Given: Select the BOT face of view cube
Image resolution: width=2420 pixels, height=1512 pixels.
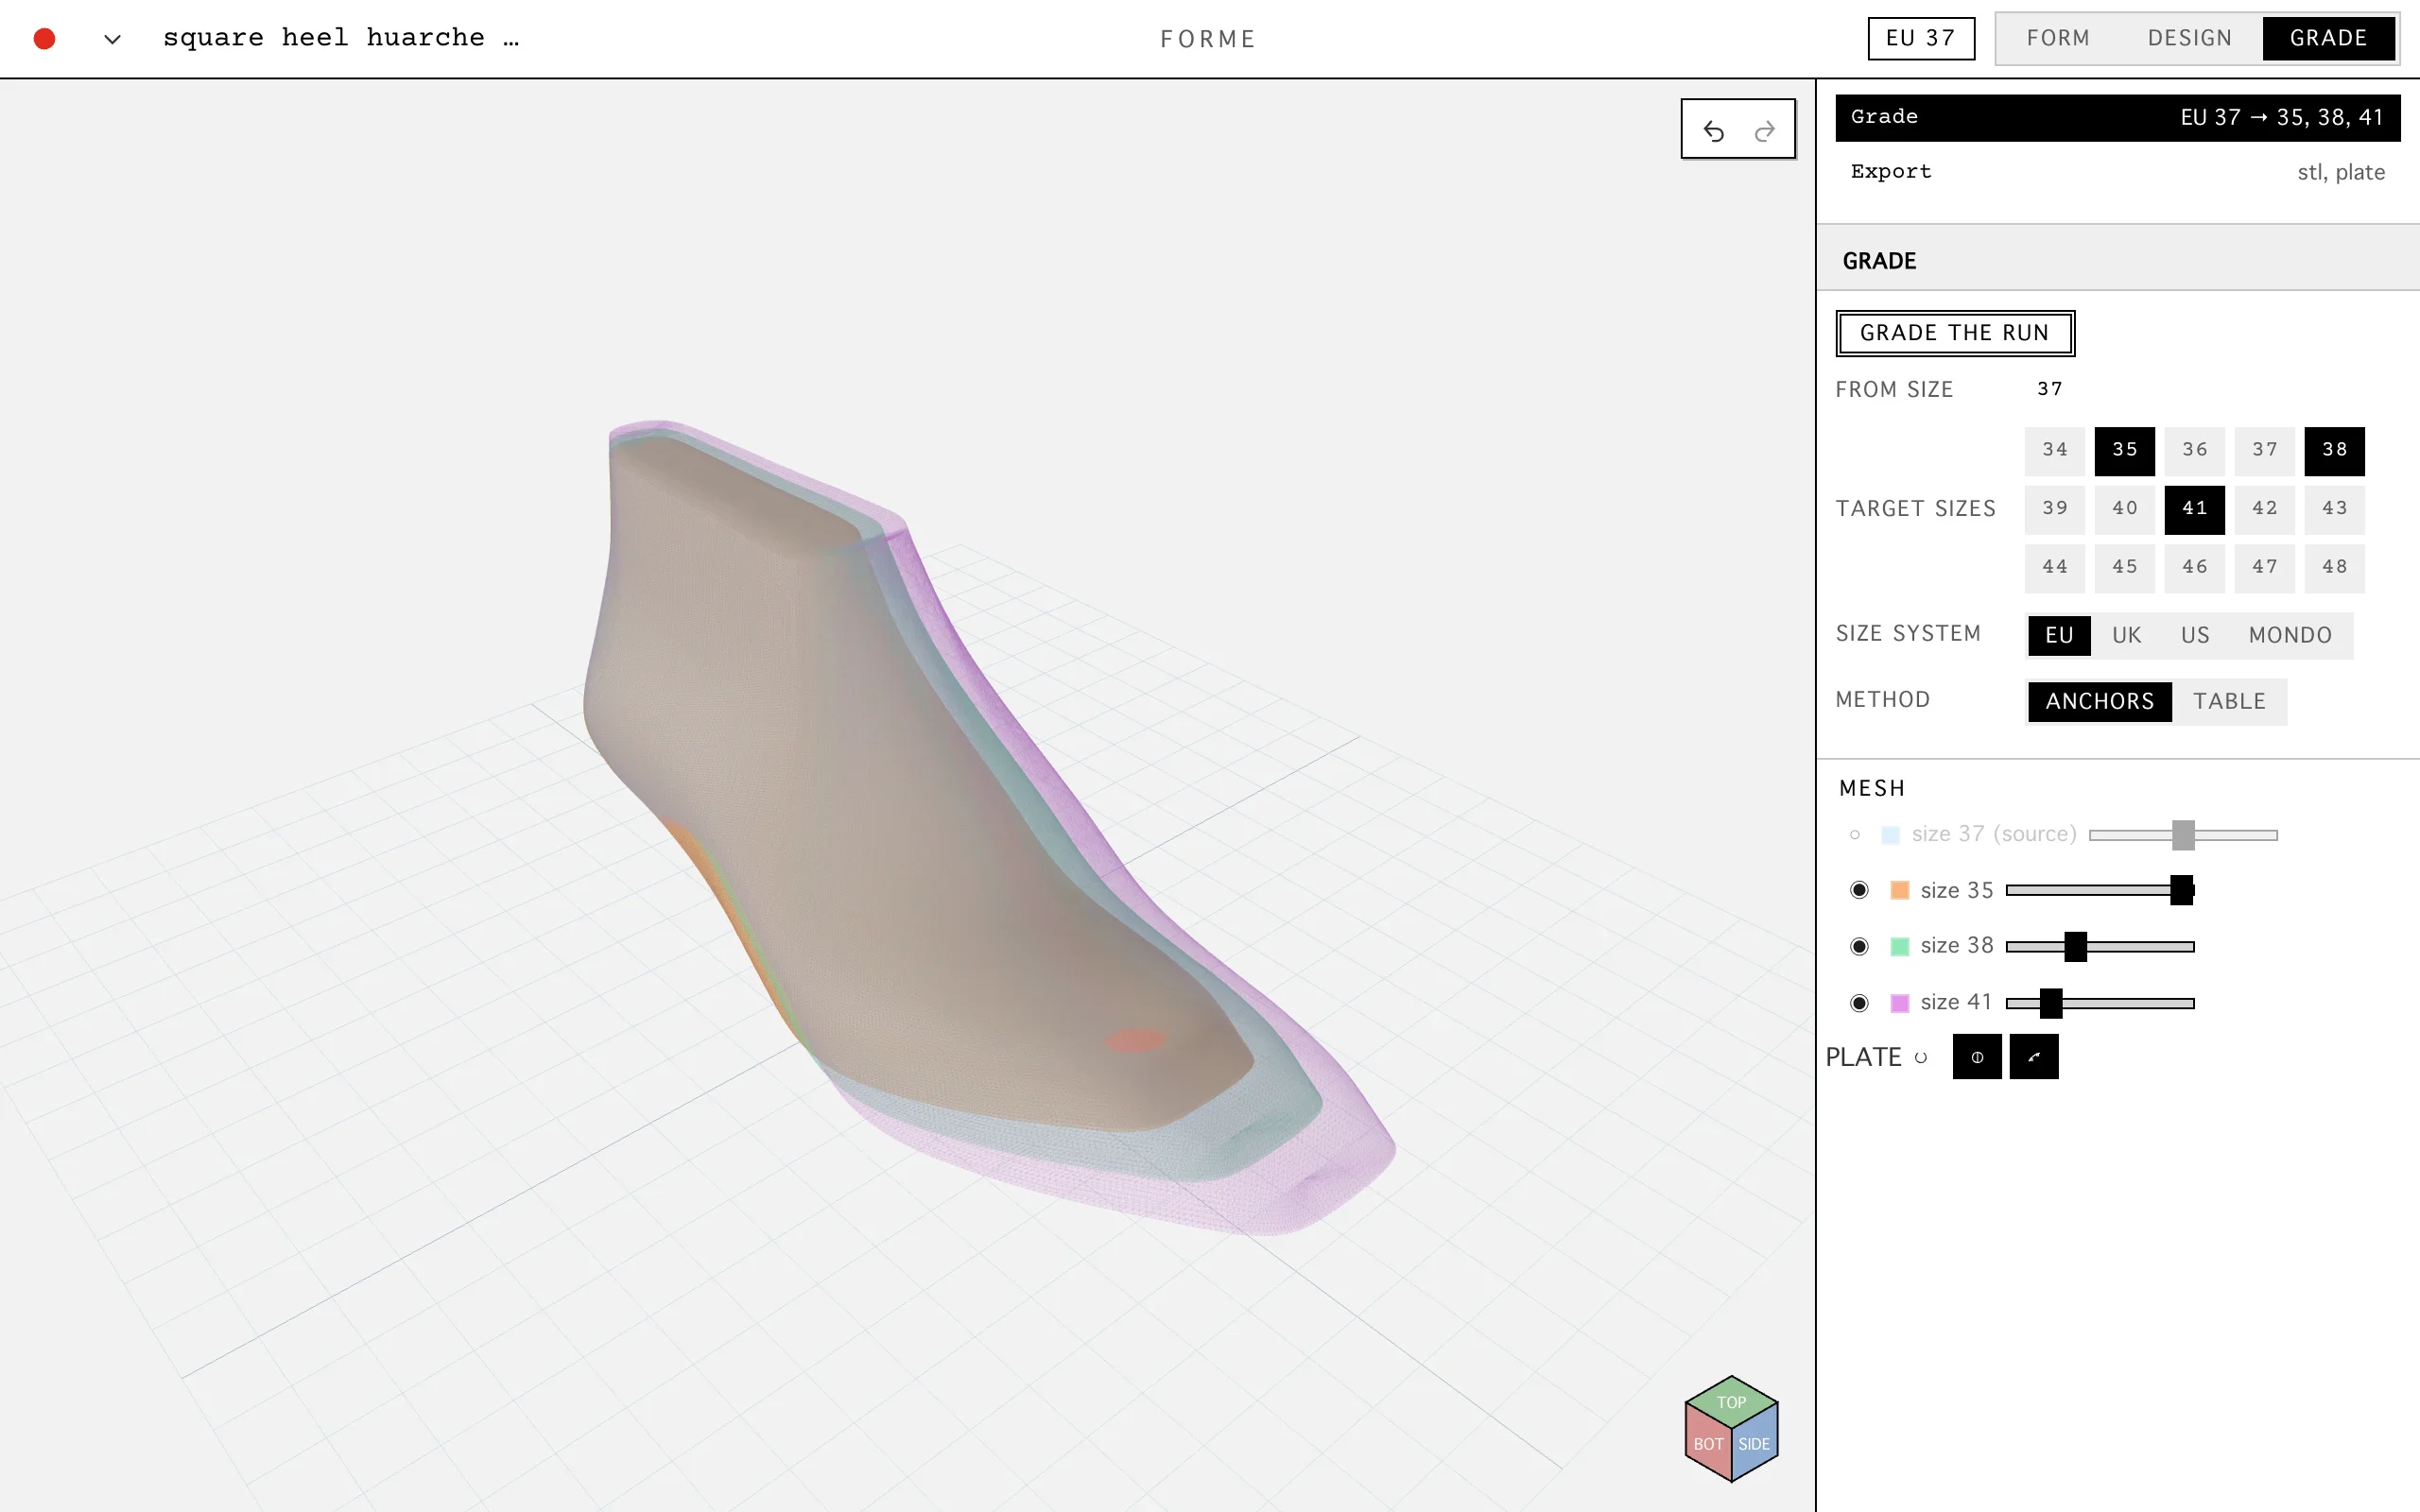Looking at the screenshot, I should (1708, 1444).
